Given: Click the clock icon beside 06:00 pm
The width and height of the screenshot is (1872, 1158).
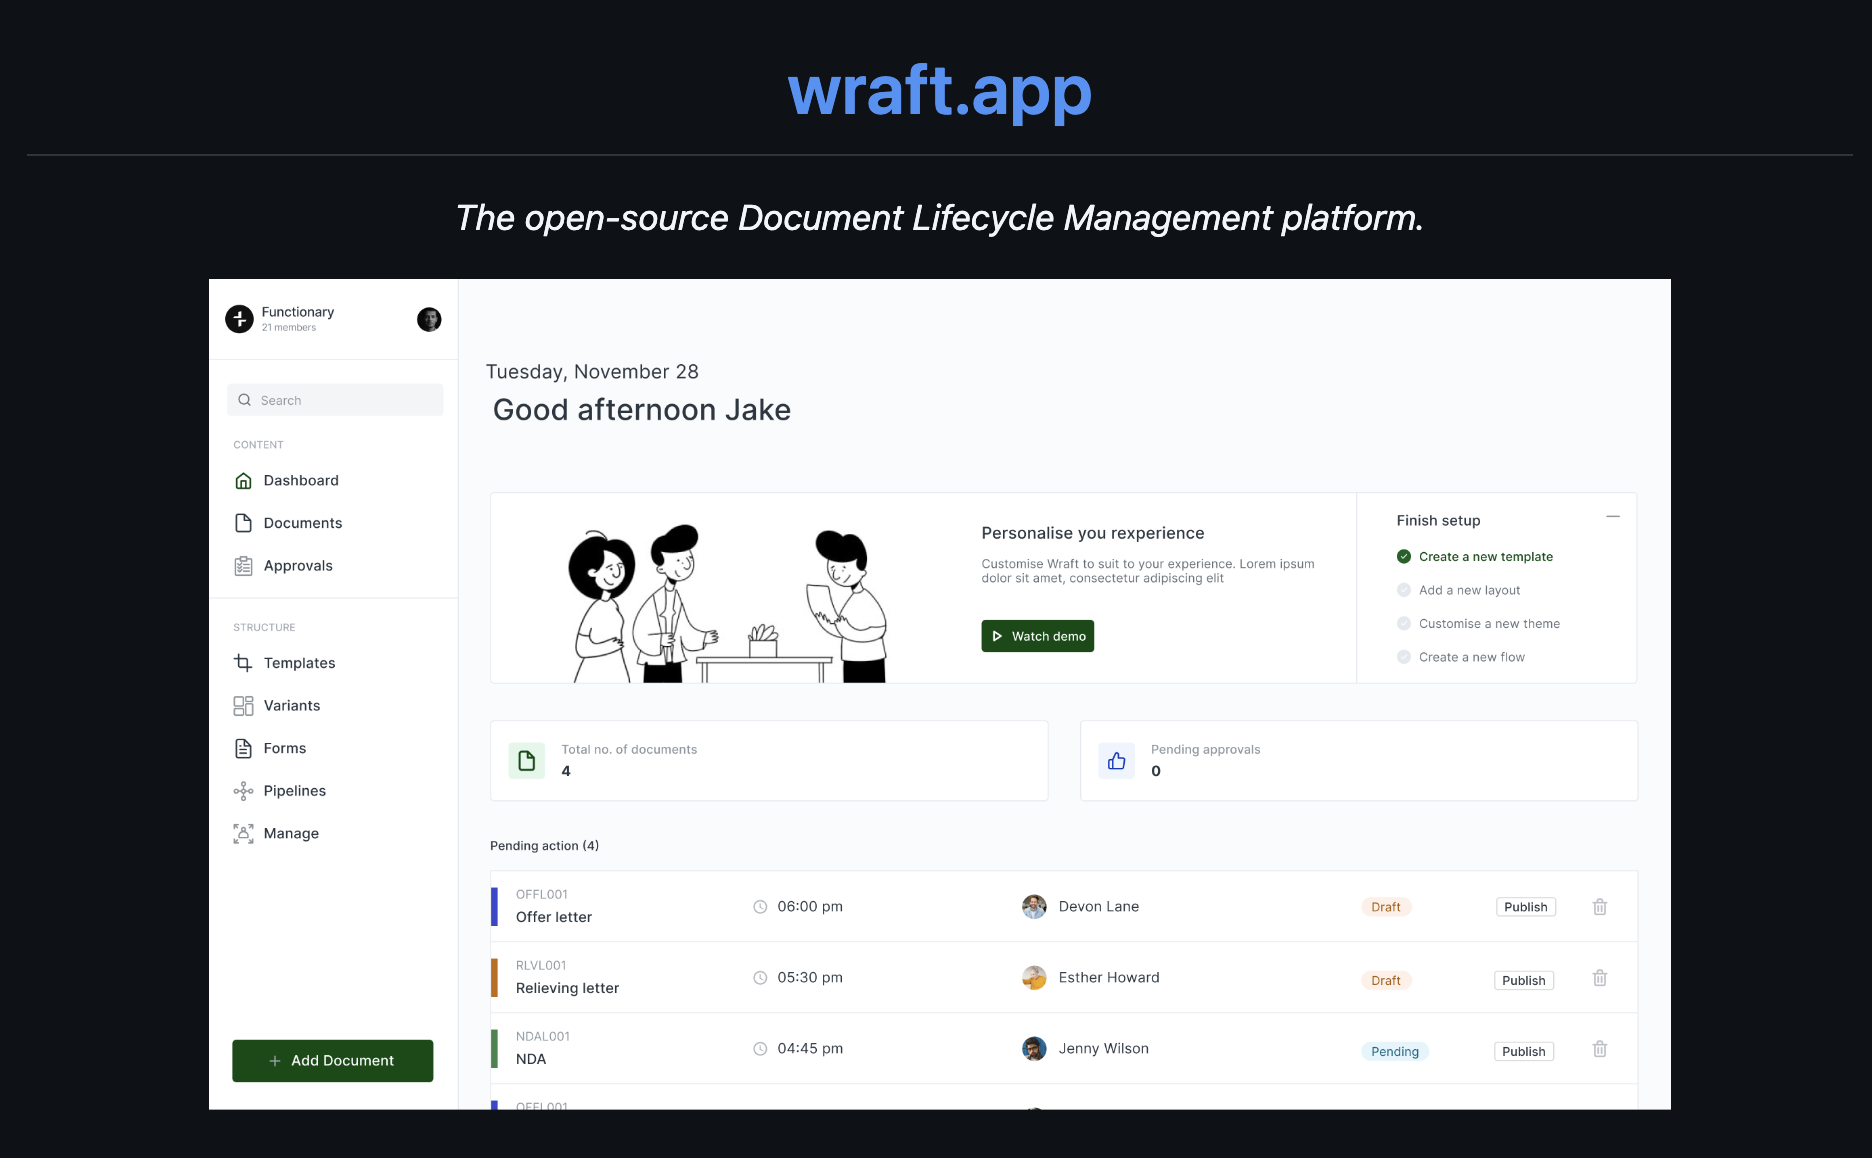Looking at the screenshot, I should 760,907.
